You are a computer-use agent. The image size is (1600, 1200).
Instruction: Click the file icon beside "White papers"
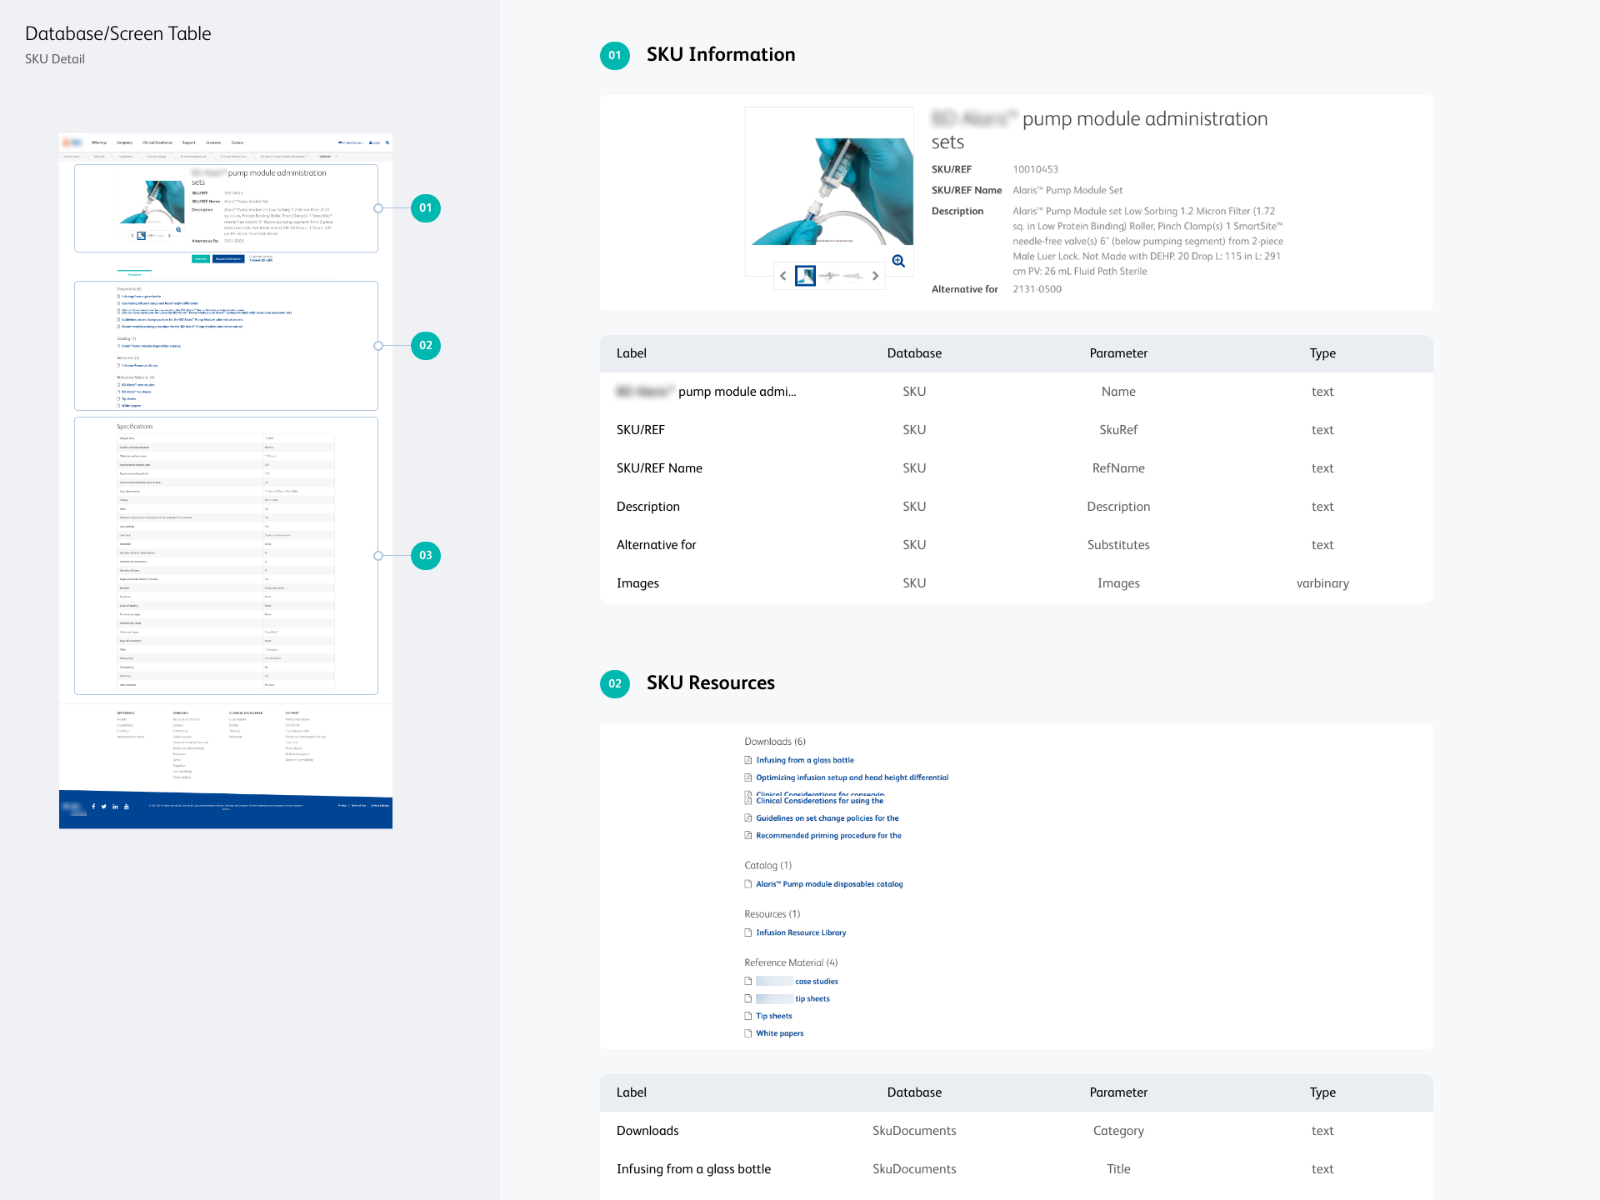point(748,1033)
